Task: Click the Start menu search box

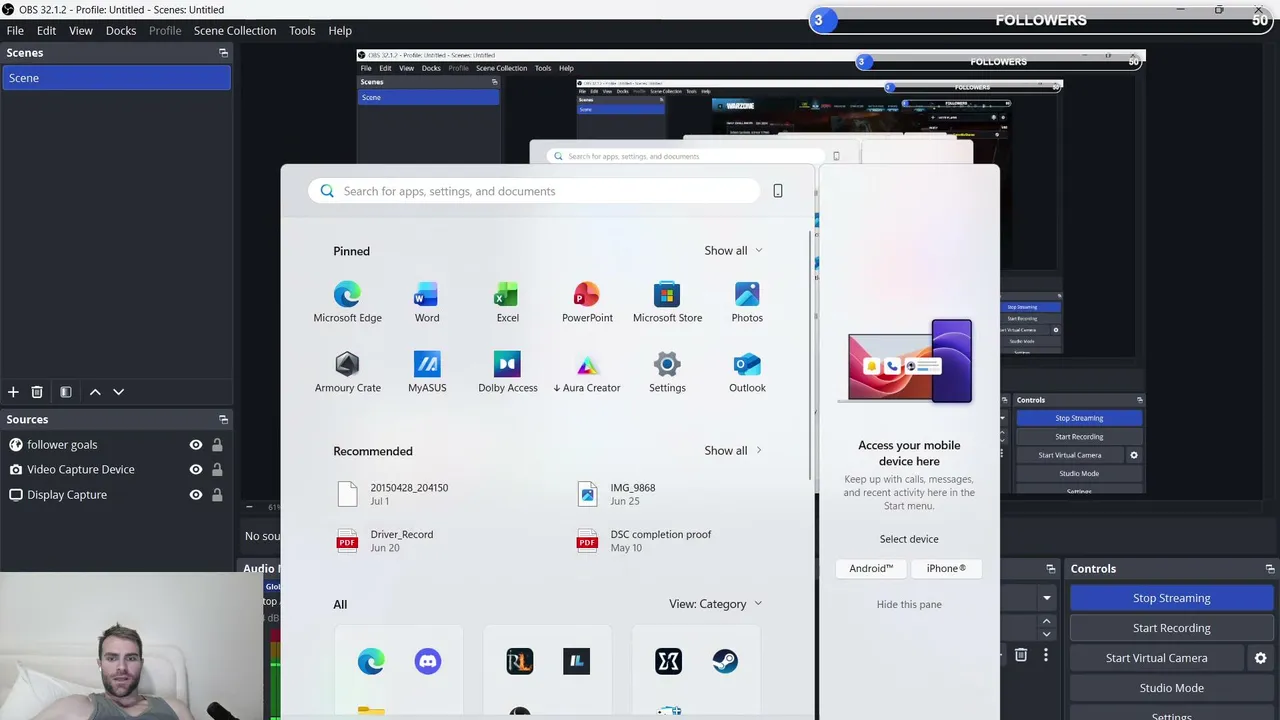Action: pos(534,191)
